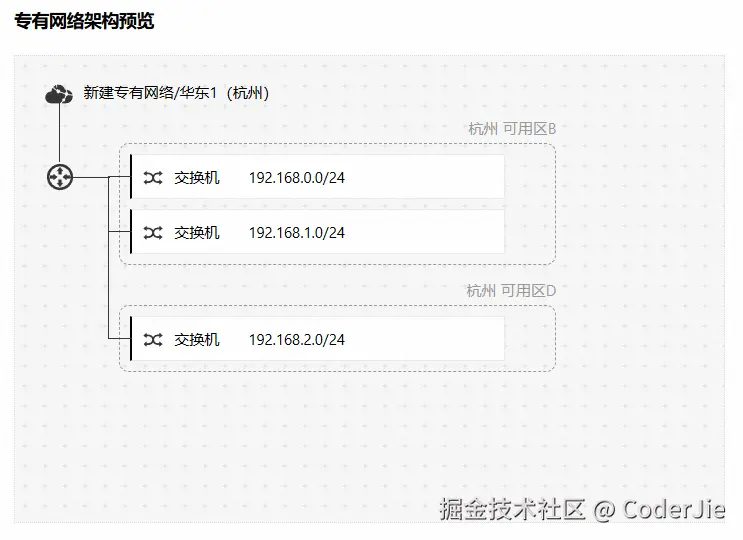This screenshot has height=540, width=743.
Task: Click the empty area of the 192.168.1.0/24 card
Action: (424, 232)
